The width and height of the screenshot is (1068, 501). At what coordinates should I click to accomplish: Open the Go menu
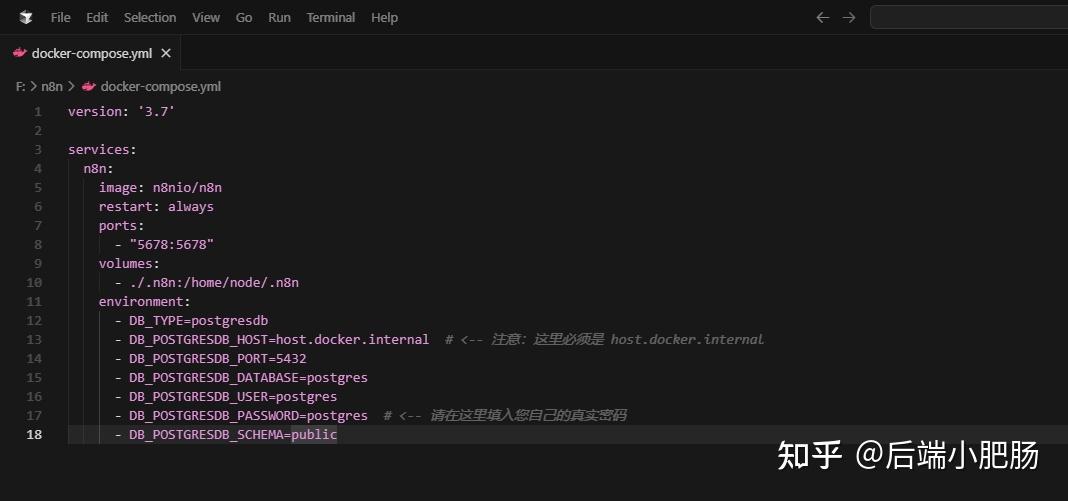[244, 18]
